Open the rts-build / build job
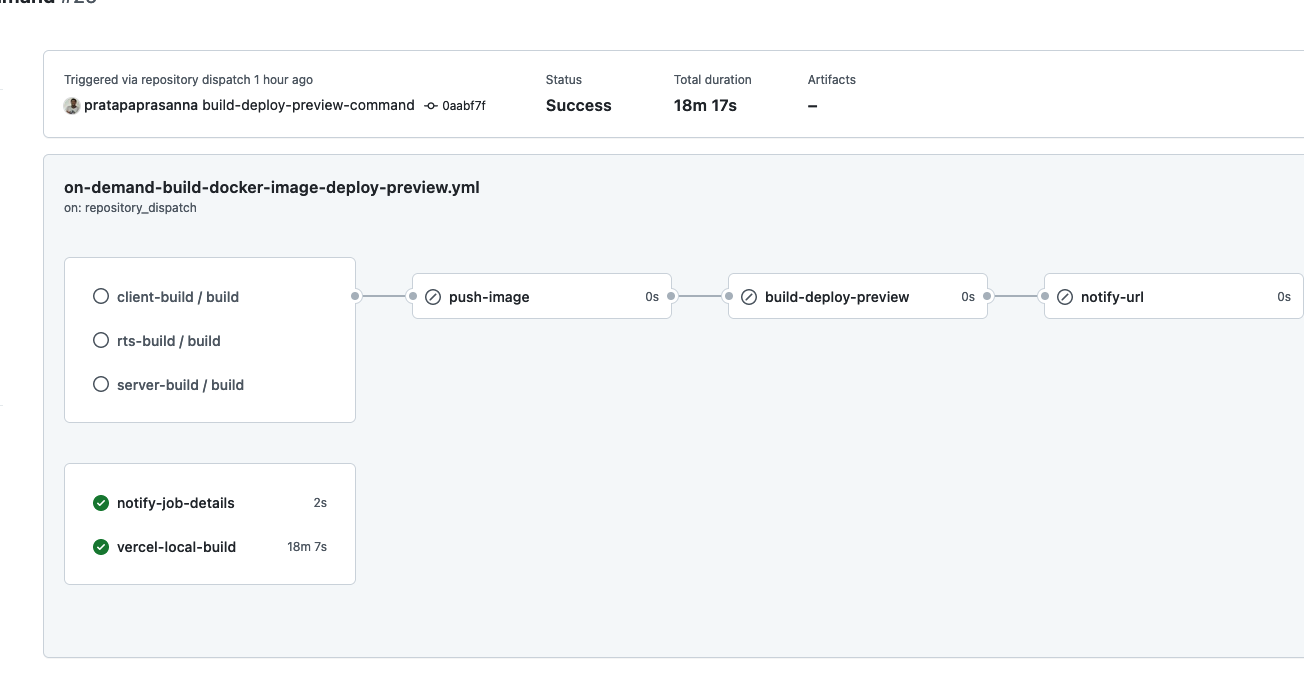 [169, 341]
